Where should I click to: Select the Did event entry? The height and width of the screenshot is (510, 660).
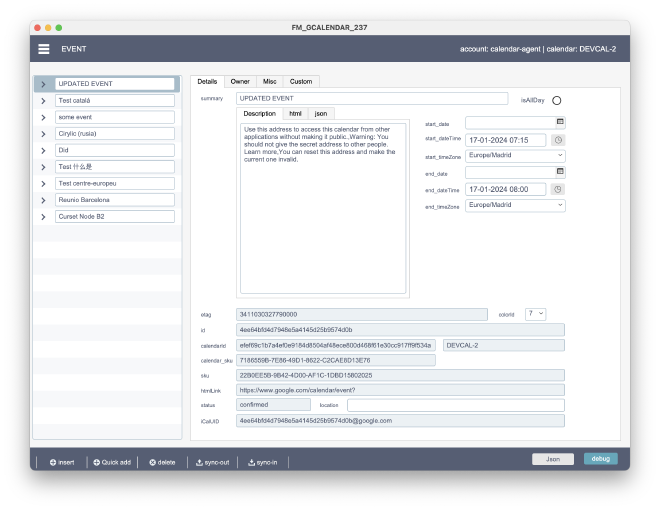click(114, 150)
